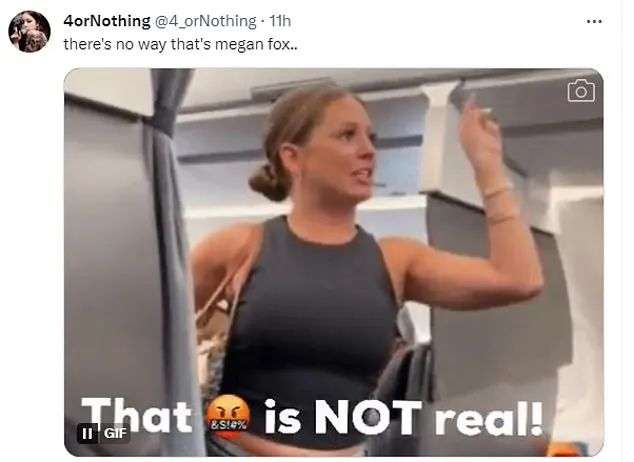Image resolution: width=634 pixels, height=462 pixels.
Task: Click the dot separator before 11h
Action: tap(262, 21)
